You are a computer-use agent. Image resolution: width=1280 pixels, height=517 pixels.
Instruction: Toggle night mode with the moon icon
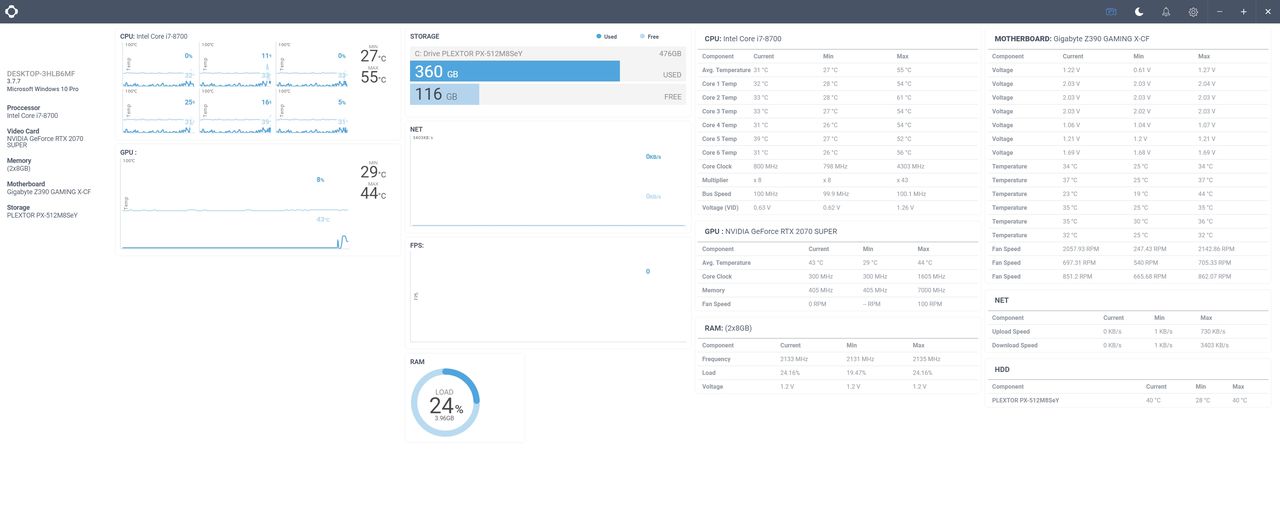coord(1139,11)
